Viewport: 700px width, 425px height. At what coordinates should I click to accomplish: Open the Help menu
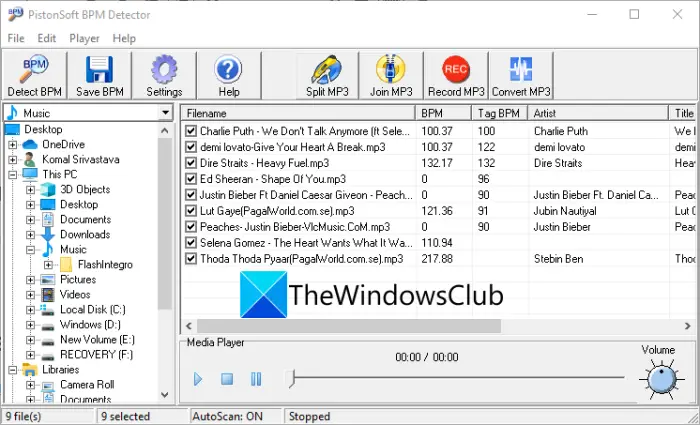[x=124, y=38]
